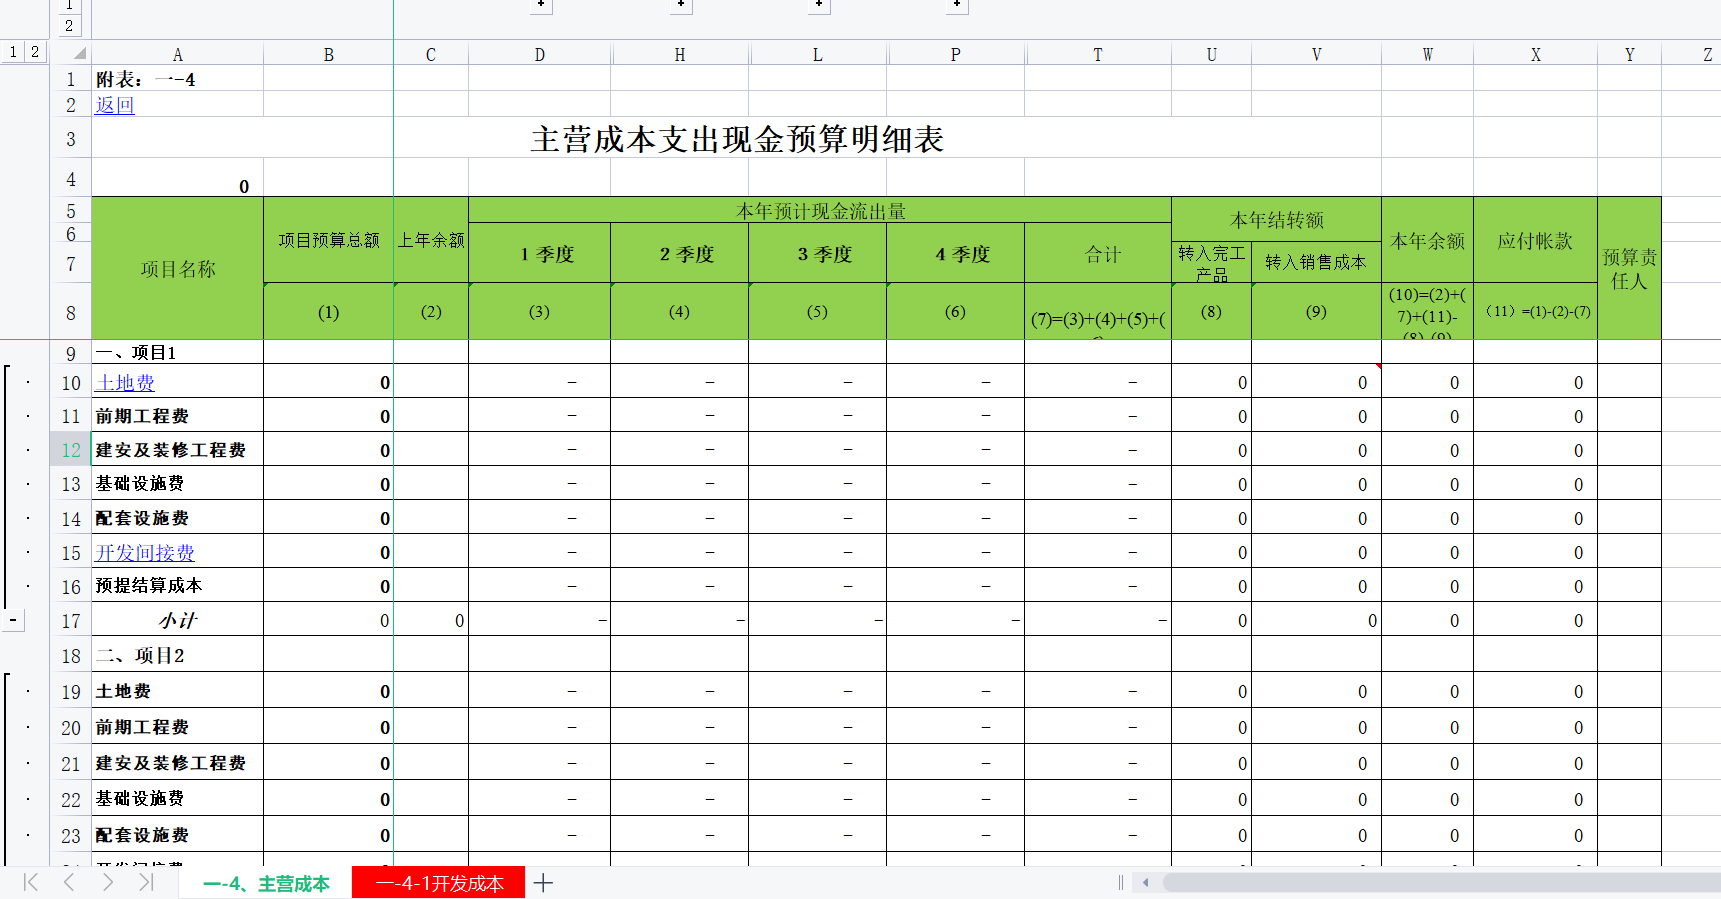Select row 12 header
The height and width of the screenshot is (899, 1721).
[x=71, y=450]
